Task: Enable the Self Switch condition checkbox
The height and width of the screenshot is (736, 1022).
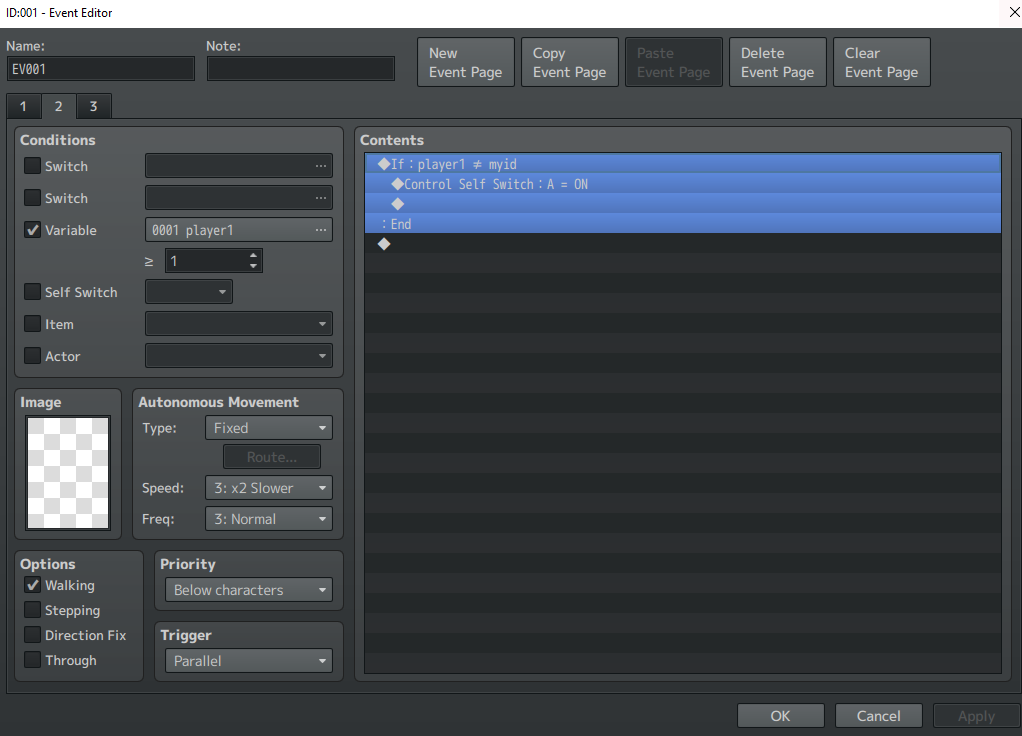Action: pyautogui.click(x=32, y=291)
